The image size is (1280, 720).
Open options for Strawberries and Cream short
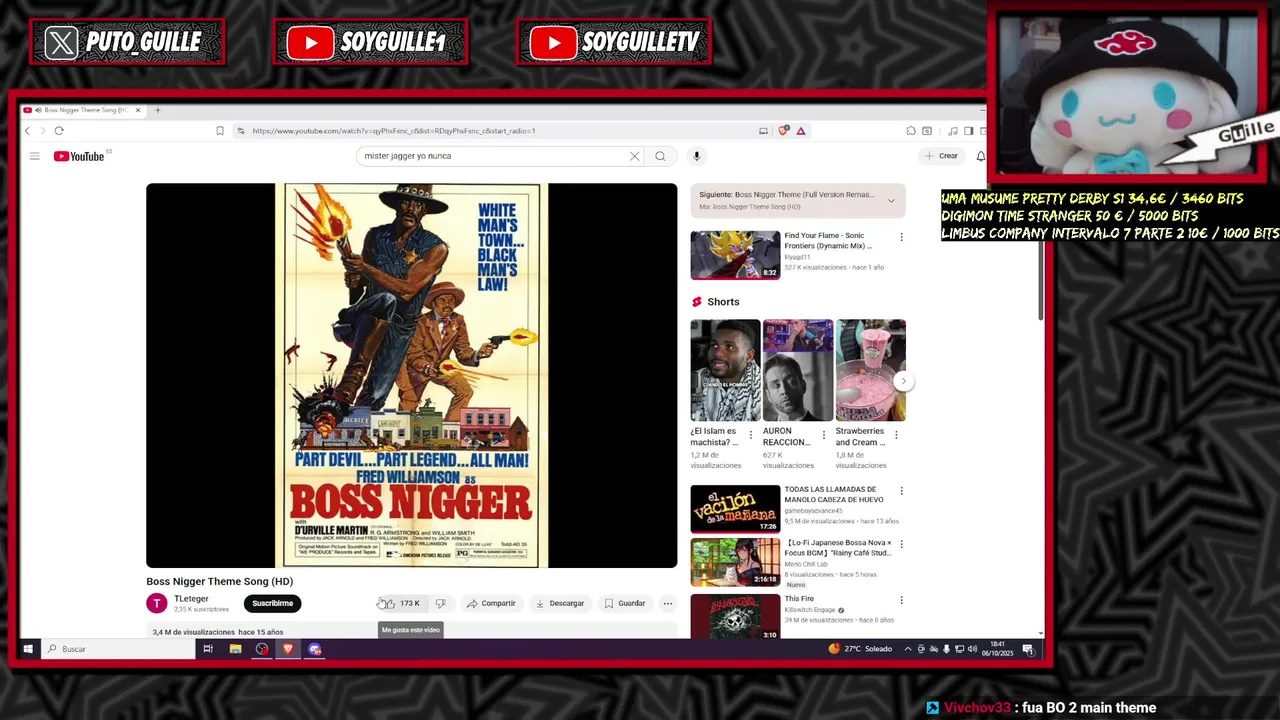pyautogui.click(x=896, y=435)
